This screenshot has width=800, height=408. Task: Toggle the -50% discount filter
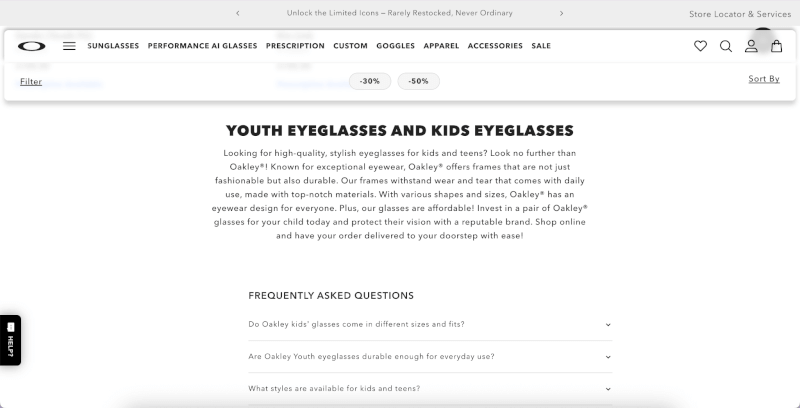(418, 81)
